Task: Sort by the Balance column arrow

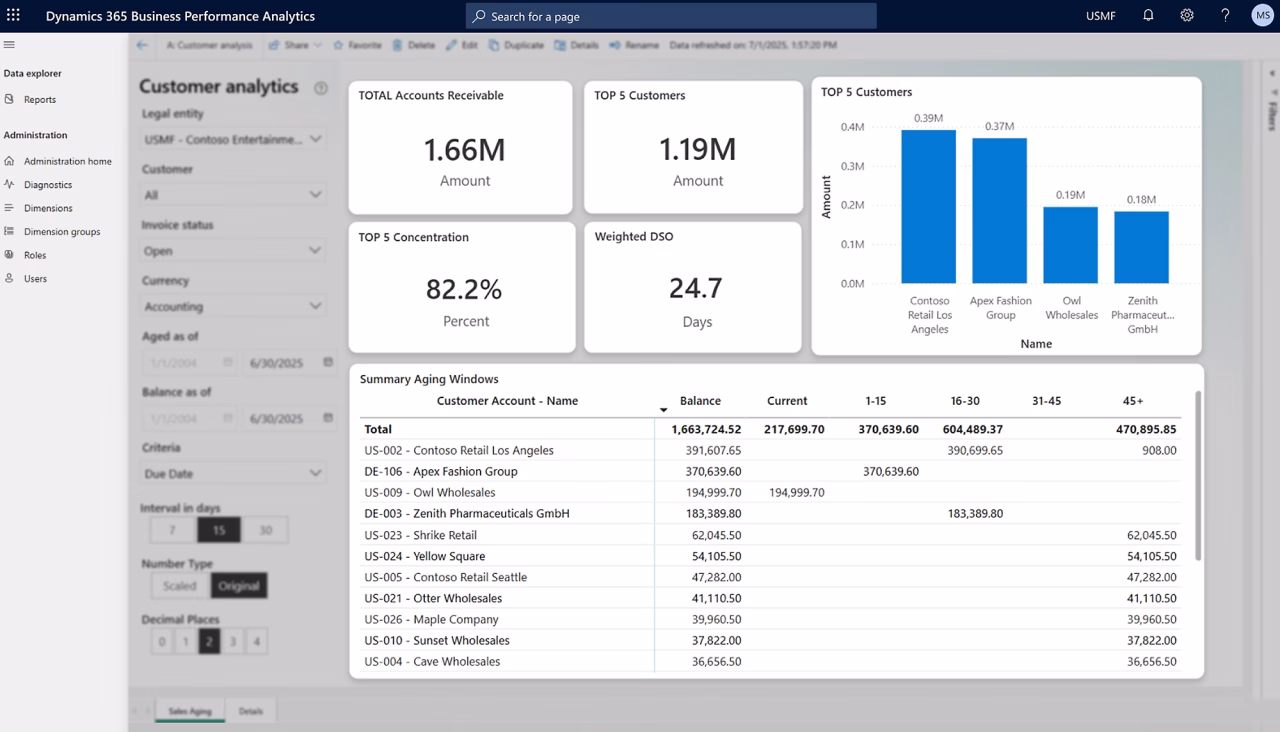Action: click(x=663, y=410)
